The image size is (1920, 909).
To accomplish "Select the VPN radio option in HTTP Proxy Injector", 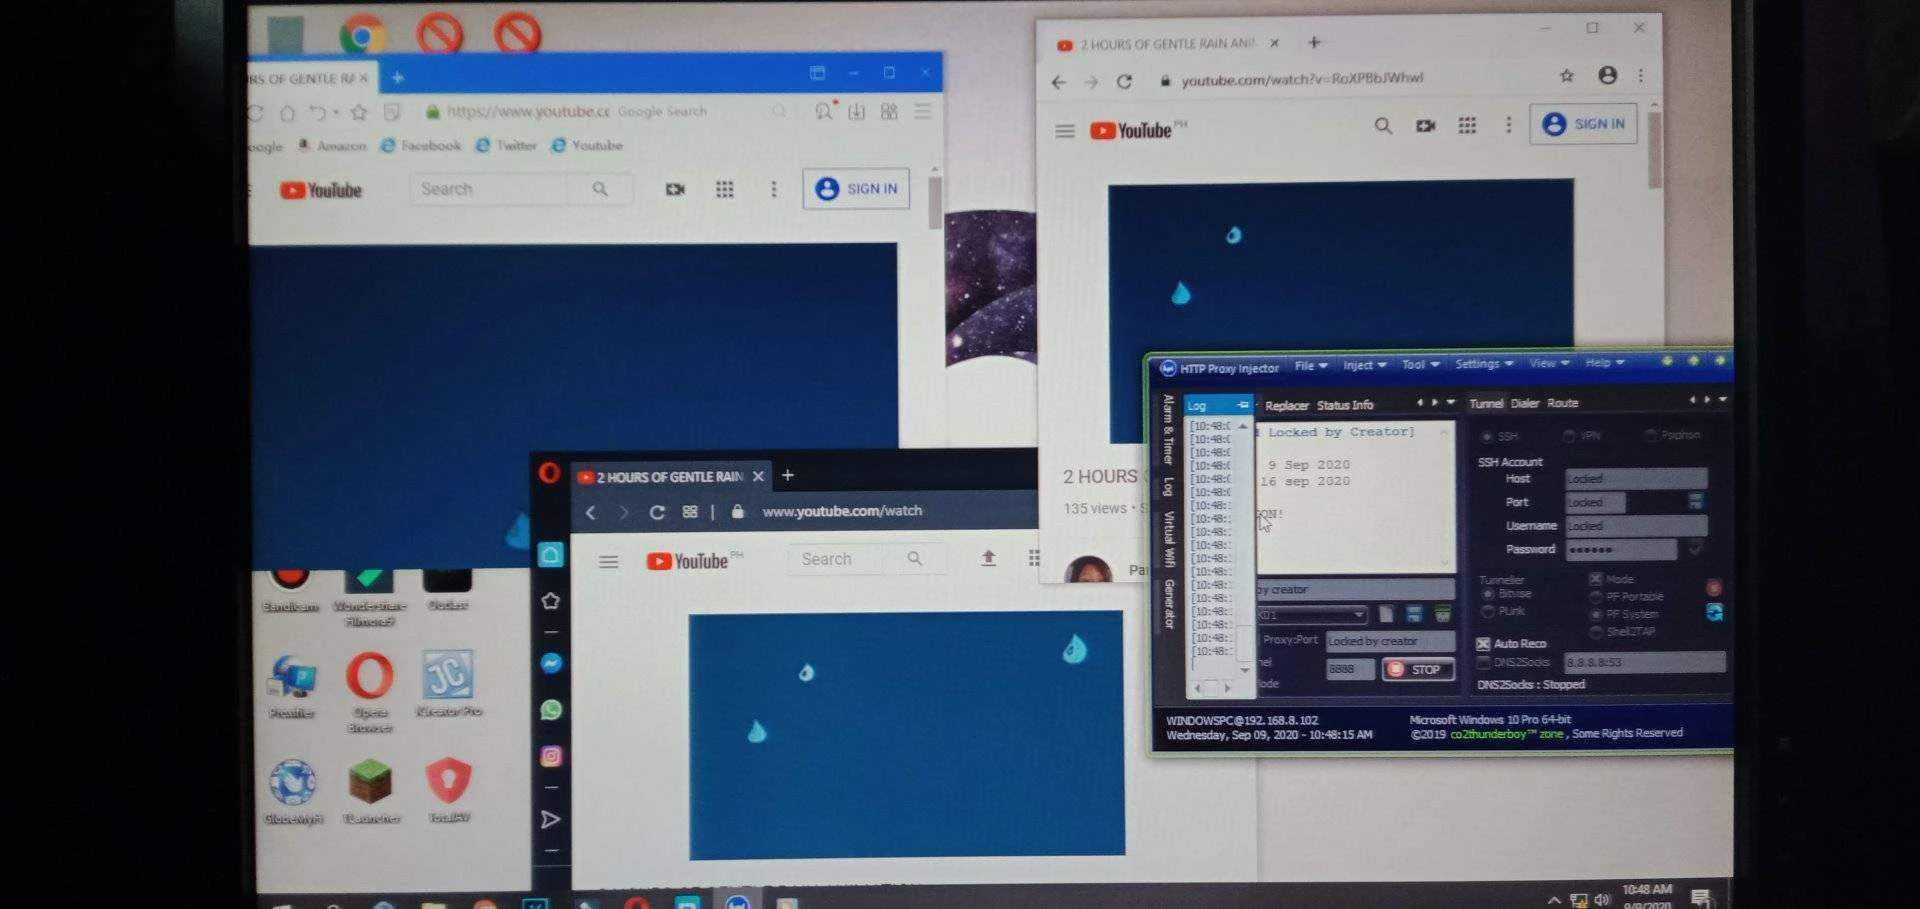I will [1569, 436].
